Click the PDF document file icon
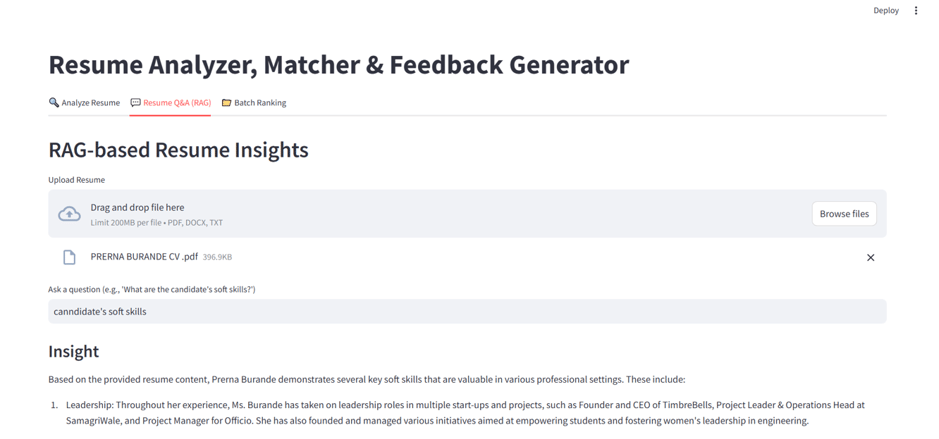Screen dimensions: 939x439 pos(69,258)
